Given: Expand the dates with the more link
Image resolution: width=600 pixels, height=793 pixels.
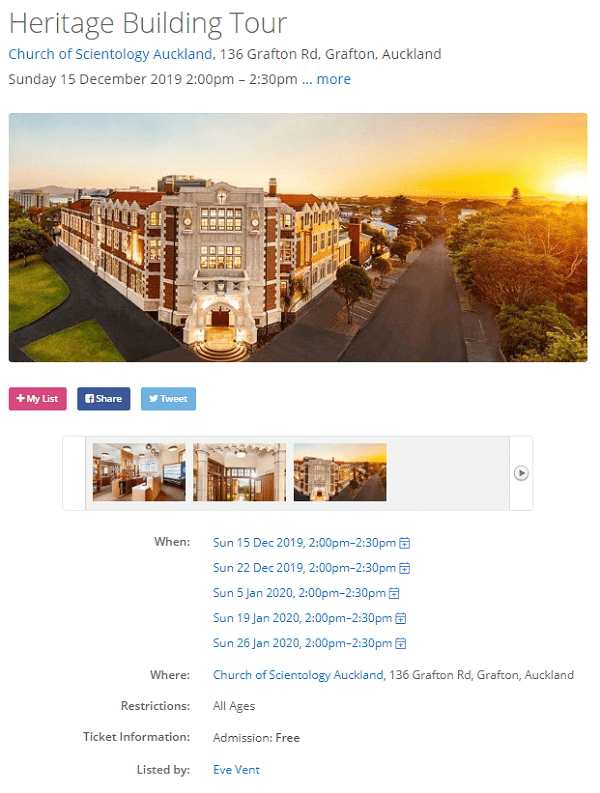Looking at the screenshot, I should [333, 79].
